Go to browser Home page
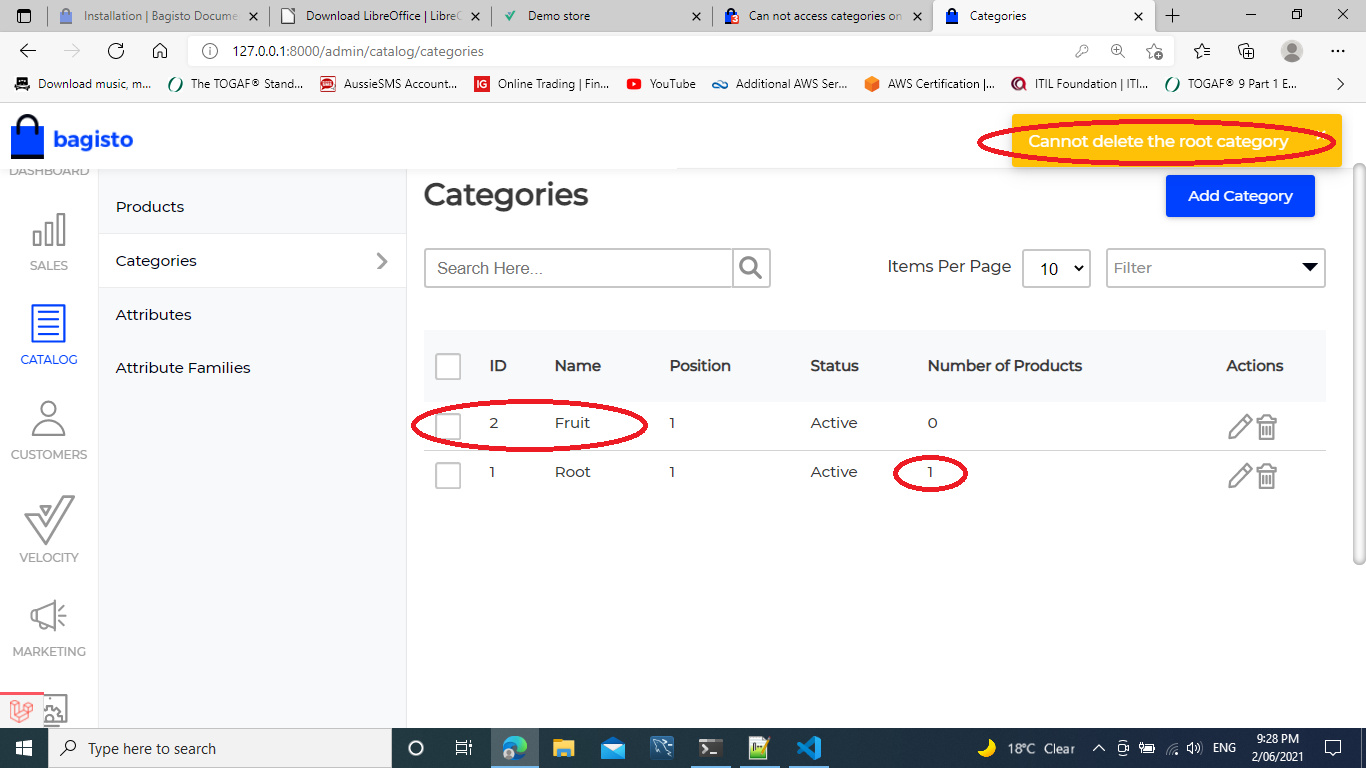Screen dimensions: 1366x768 point(160,51)
